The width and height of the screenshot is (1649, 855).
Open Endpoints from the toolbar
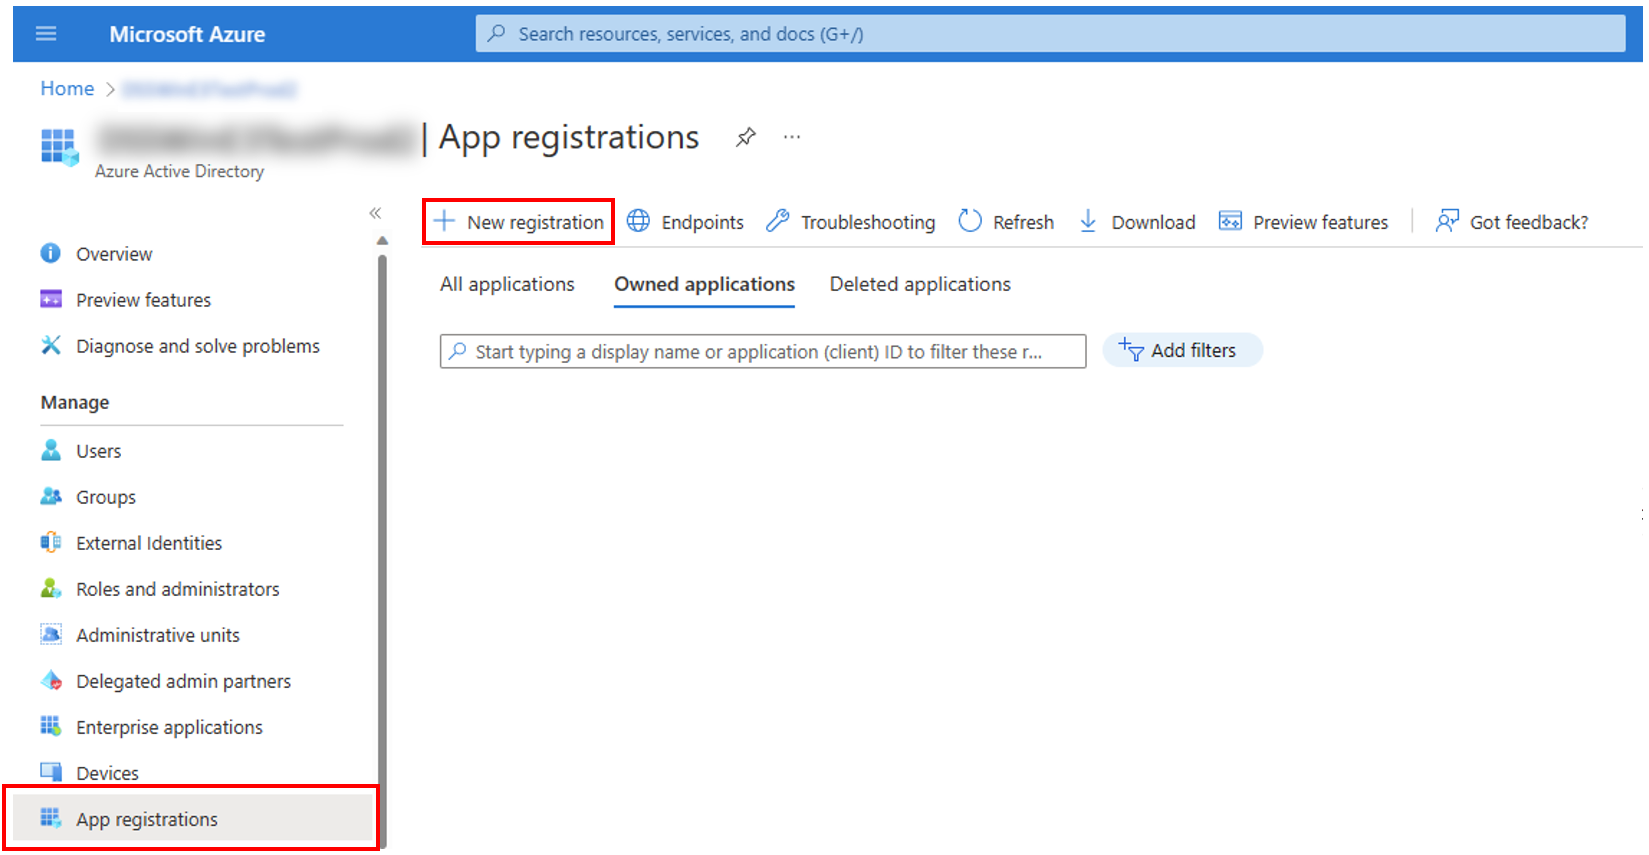(685, 222)
